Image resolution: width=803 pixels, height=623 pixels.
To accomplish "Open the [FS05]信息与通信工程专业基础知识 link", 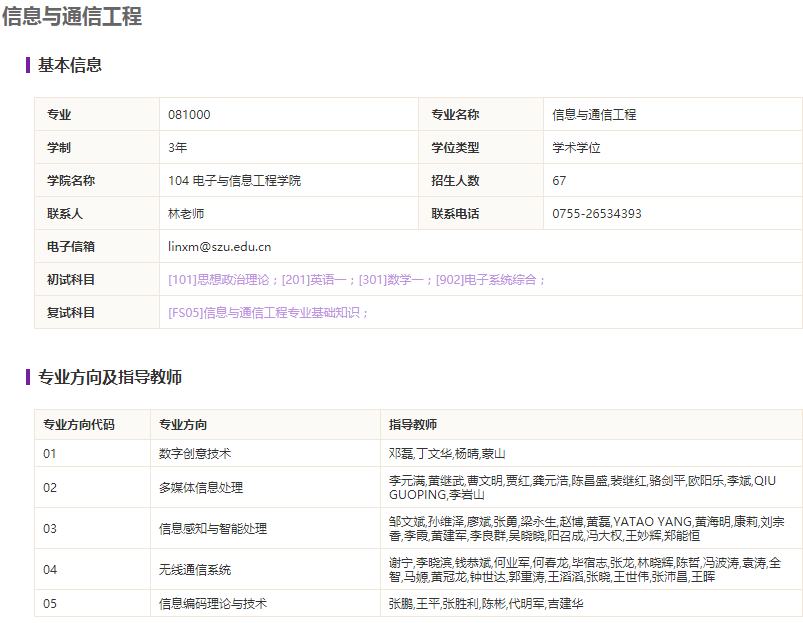I will [x=264, y=313].
